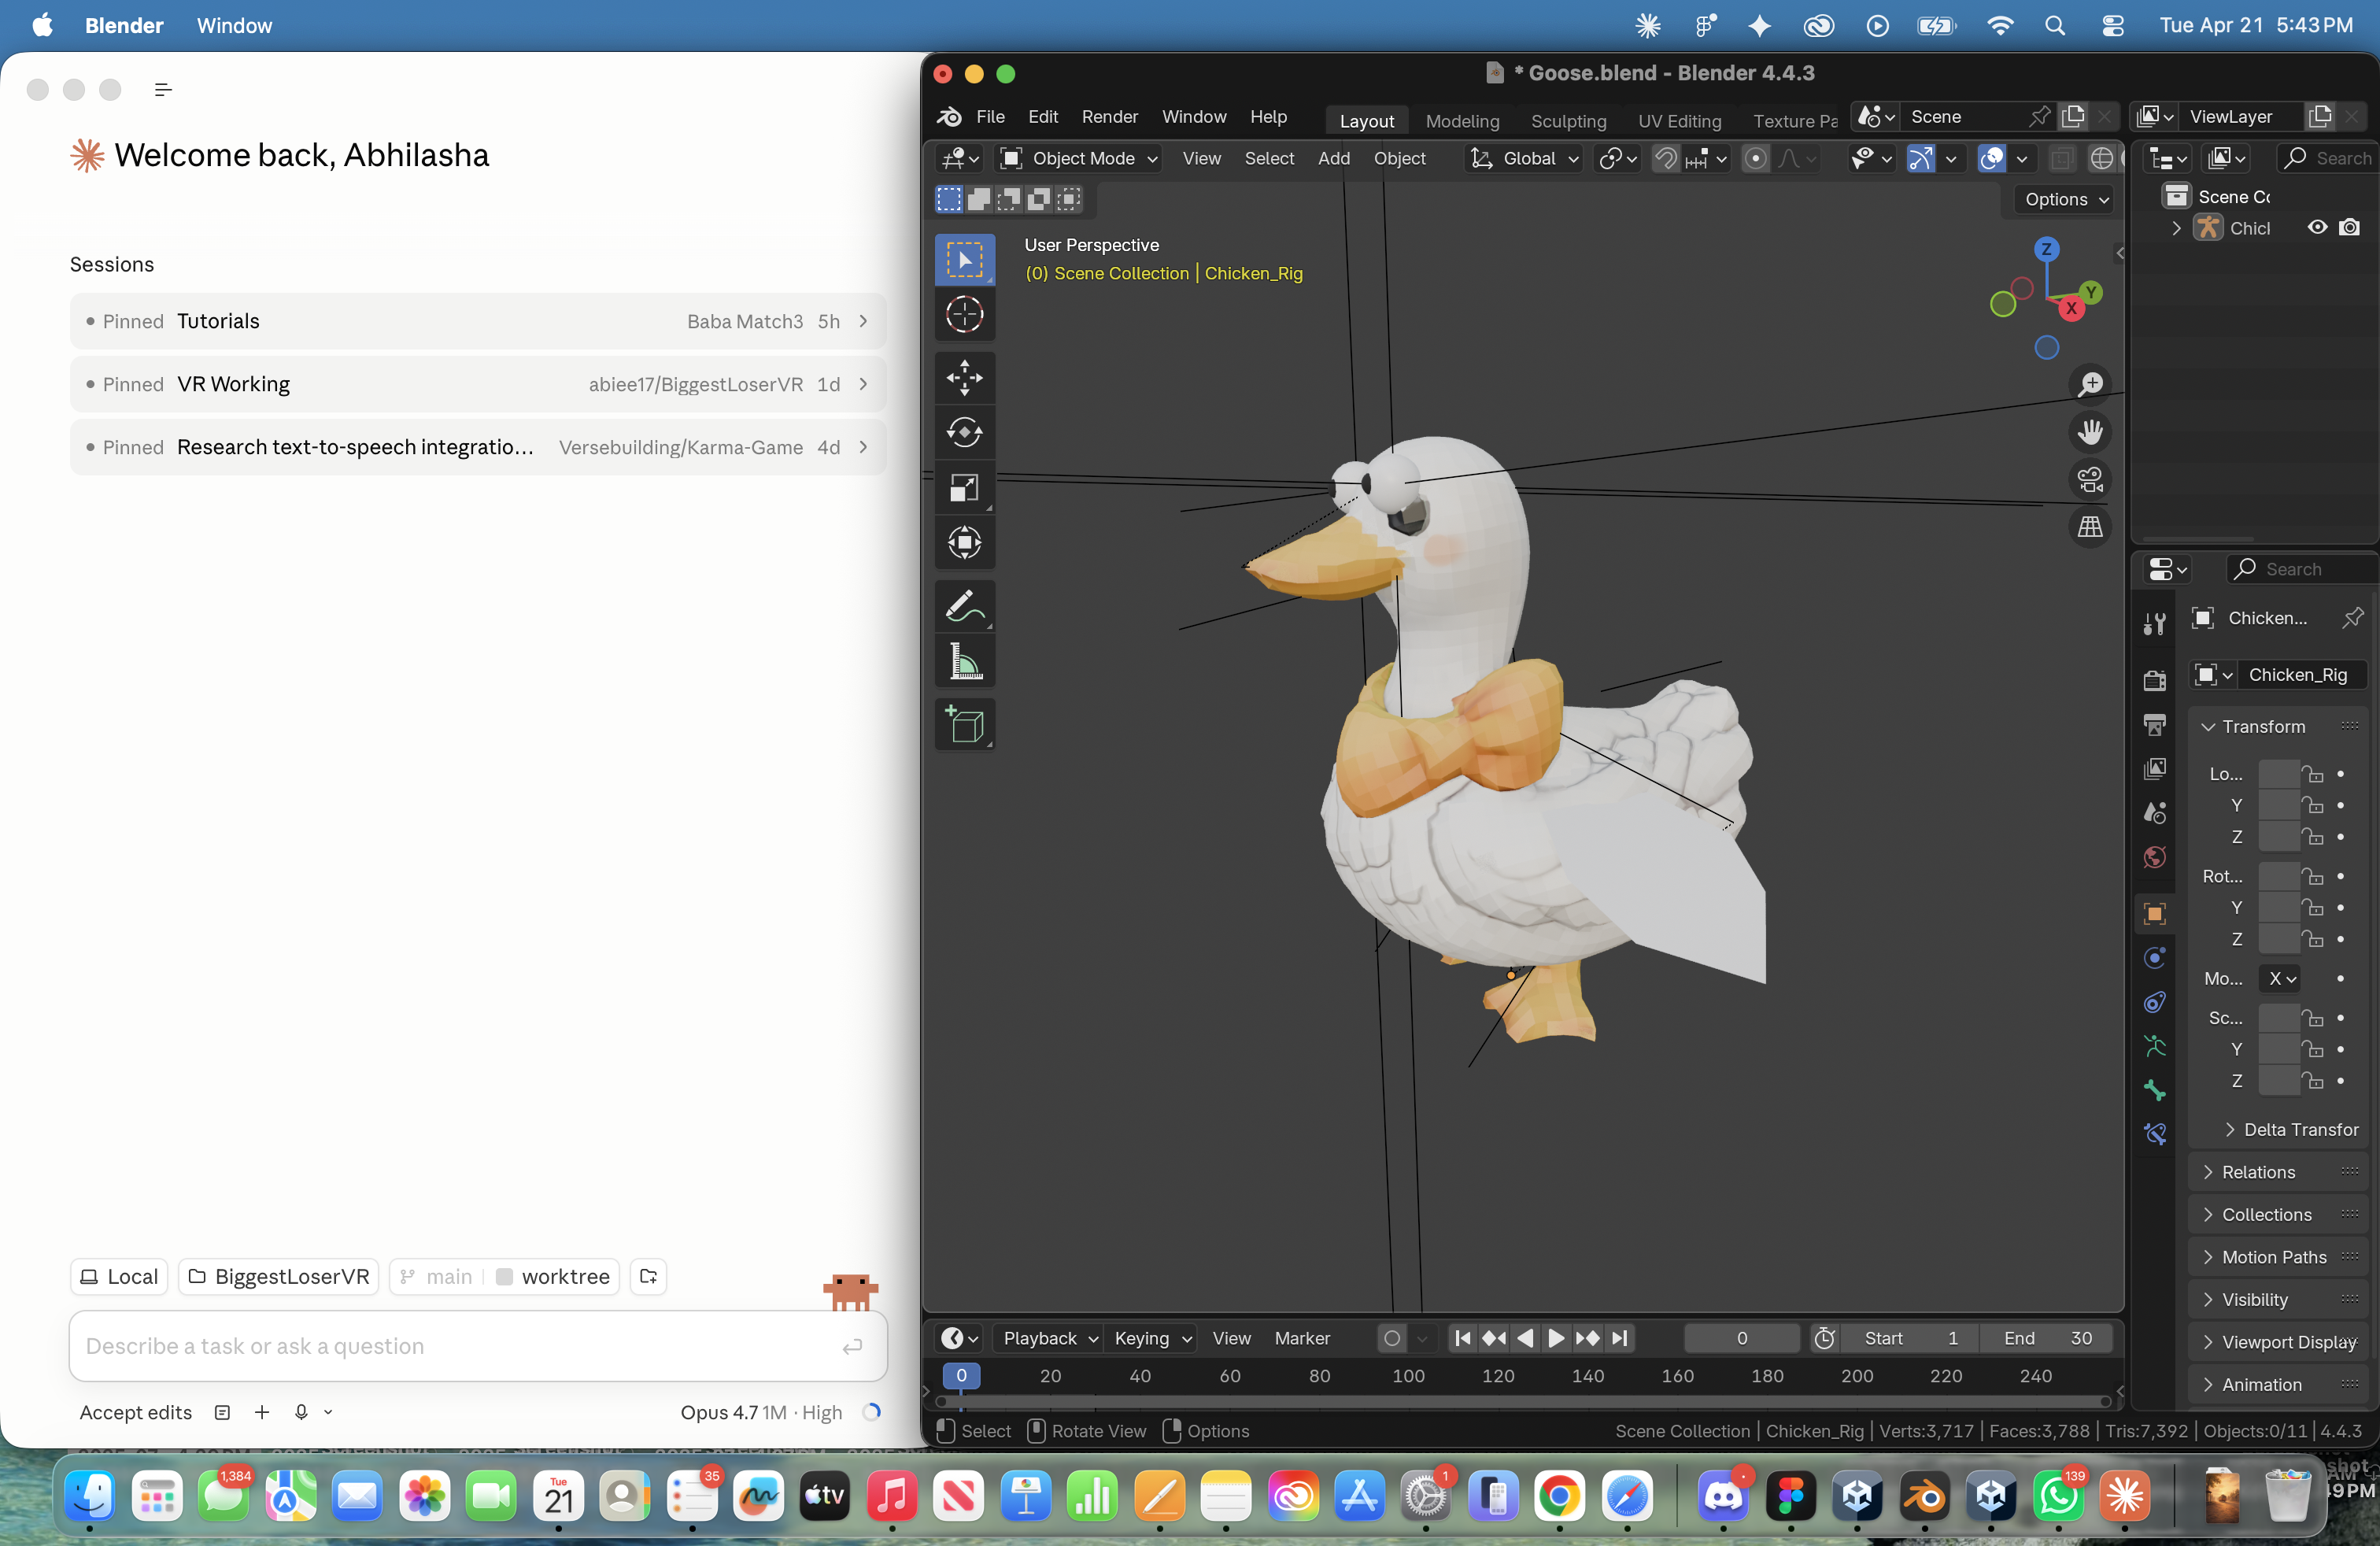Click Accept edits mode button
This screenshot has width=2380, height=1546.
[x=135, y=1412]
